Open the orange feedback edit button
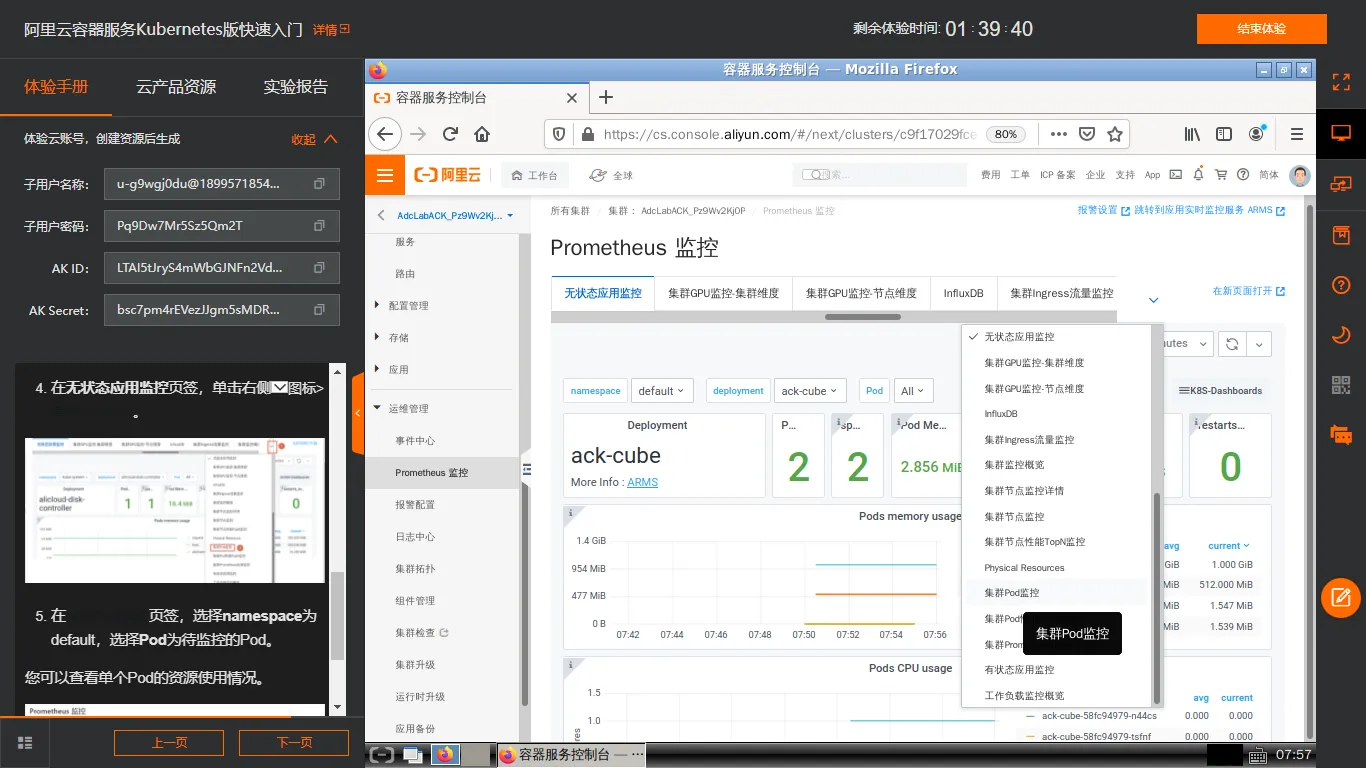This screenshot has width=1366, height=768. pyautogui.click(x=1341, y=598)
